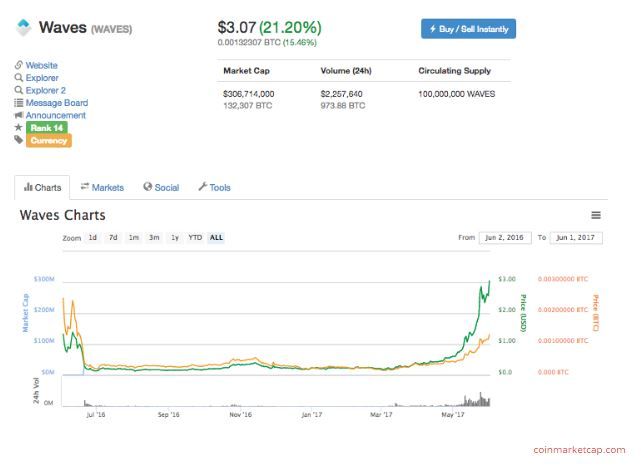641x466 pixels.
Task: Click the Buy / Sell Instantly button
Action: pyautogui.click(x=468, y=29)
